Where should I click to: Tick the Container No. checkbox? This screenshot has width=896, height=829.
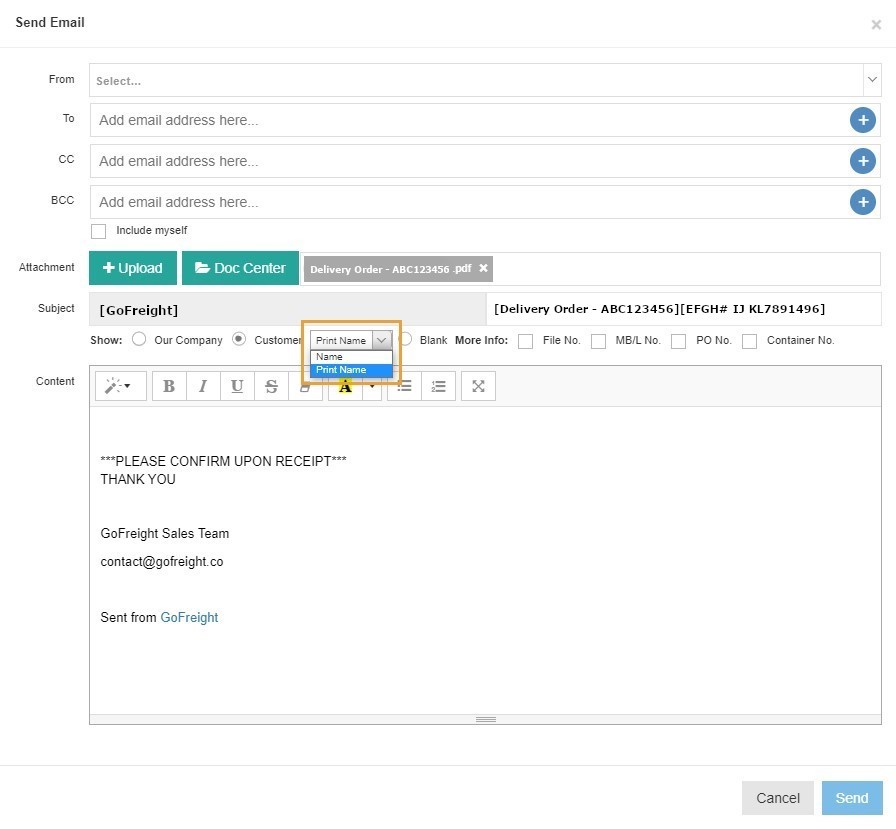tap(749, 341)
